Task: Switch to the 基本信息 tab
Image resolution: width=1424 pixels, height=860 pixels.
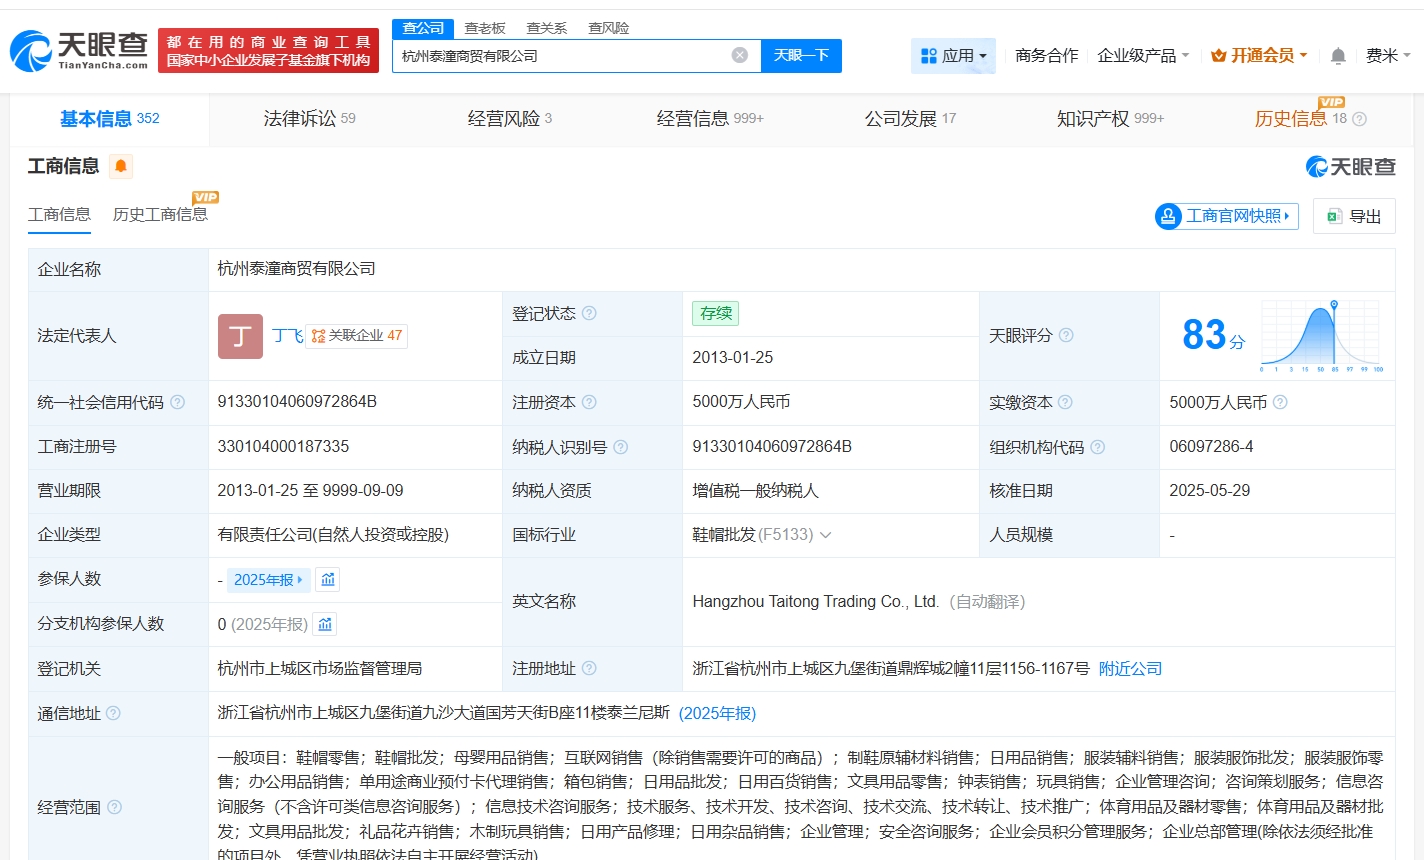Action: [x=109, y=119]
